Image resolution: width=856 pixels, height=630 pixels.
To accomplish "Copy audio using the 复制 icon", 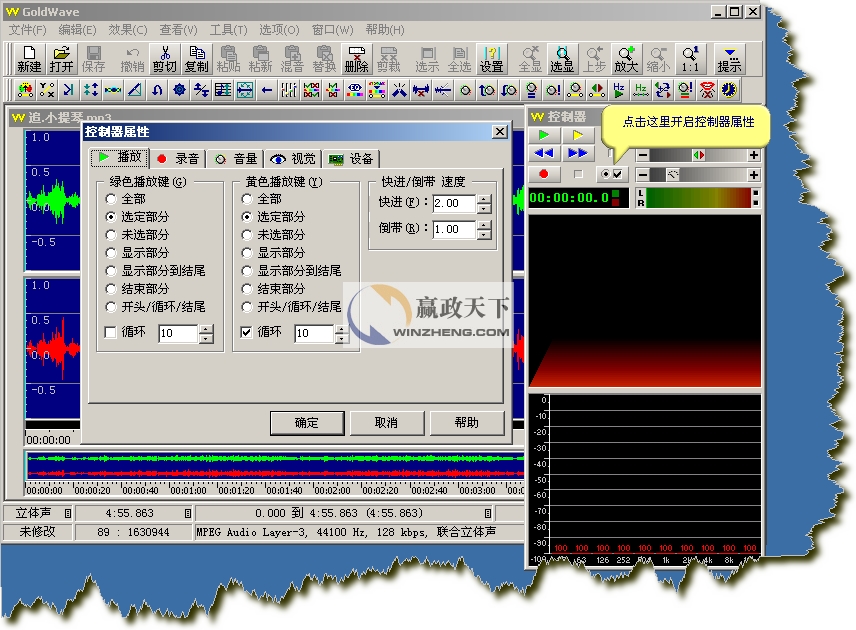I will point(195,57).
